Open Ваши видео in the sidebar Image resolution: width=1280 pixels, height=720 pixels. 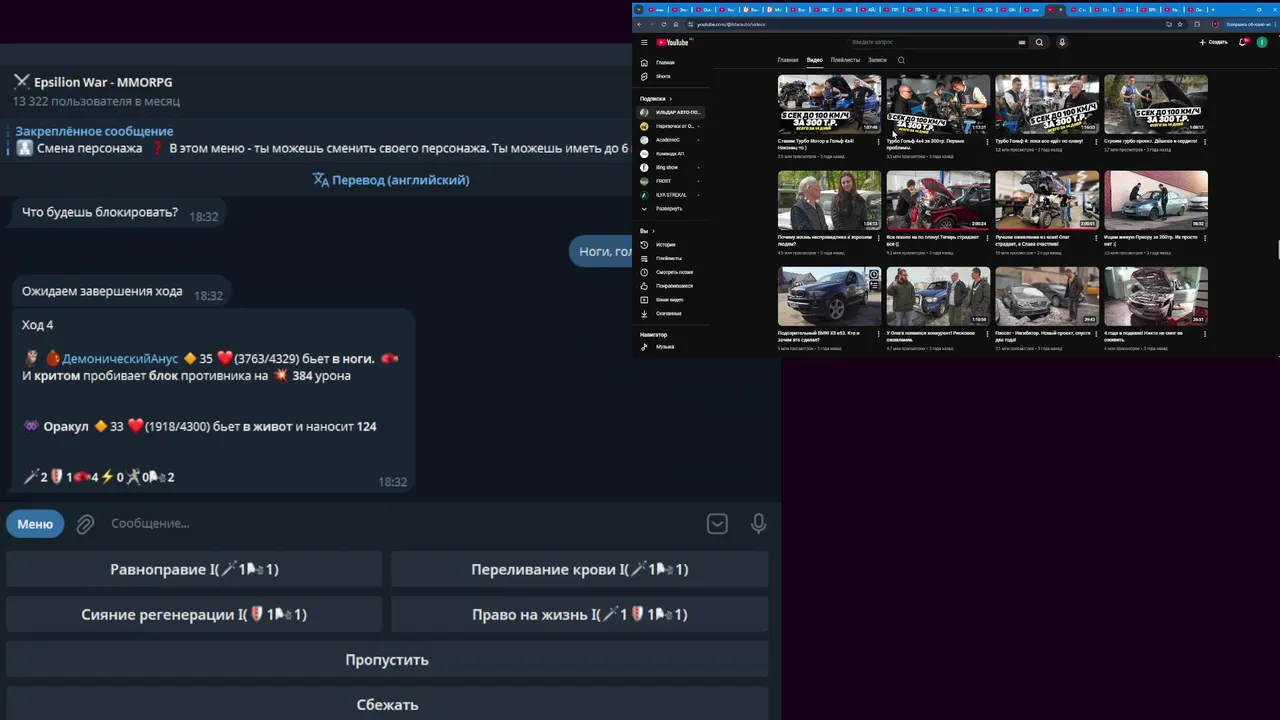[672, 300]
